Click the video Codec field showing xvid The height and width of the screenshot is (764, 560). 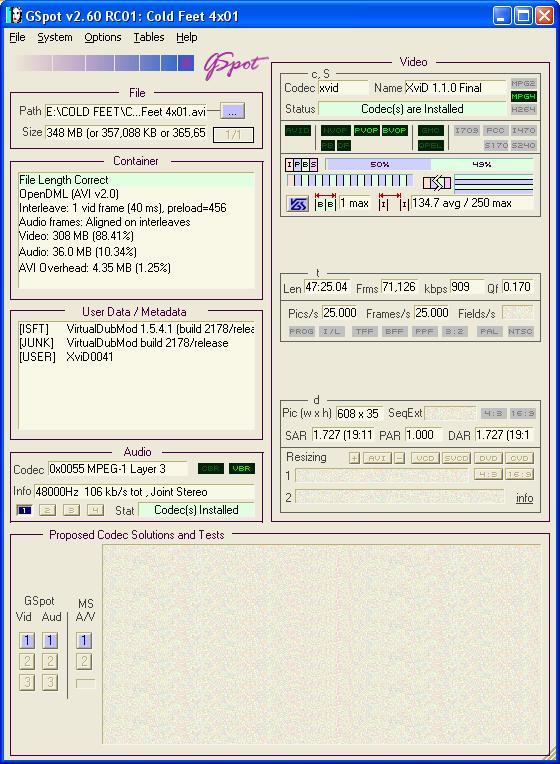click(x=343, y=88)
